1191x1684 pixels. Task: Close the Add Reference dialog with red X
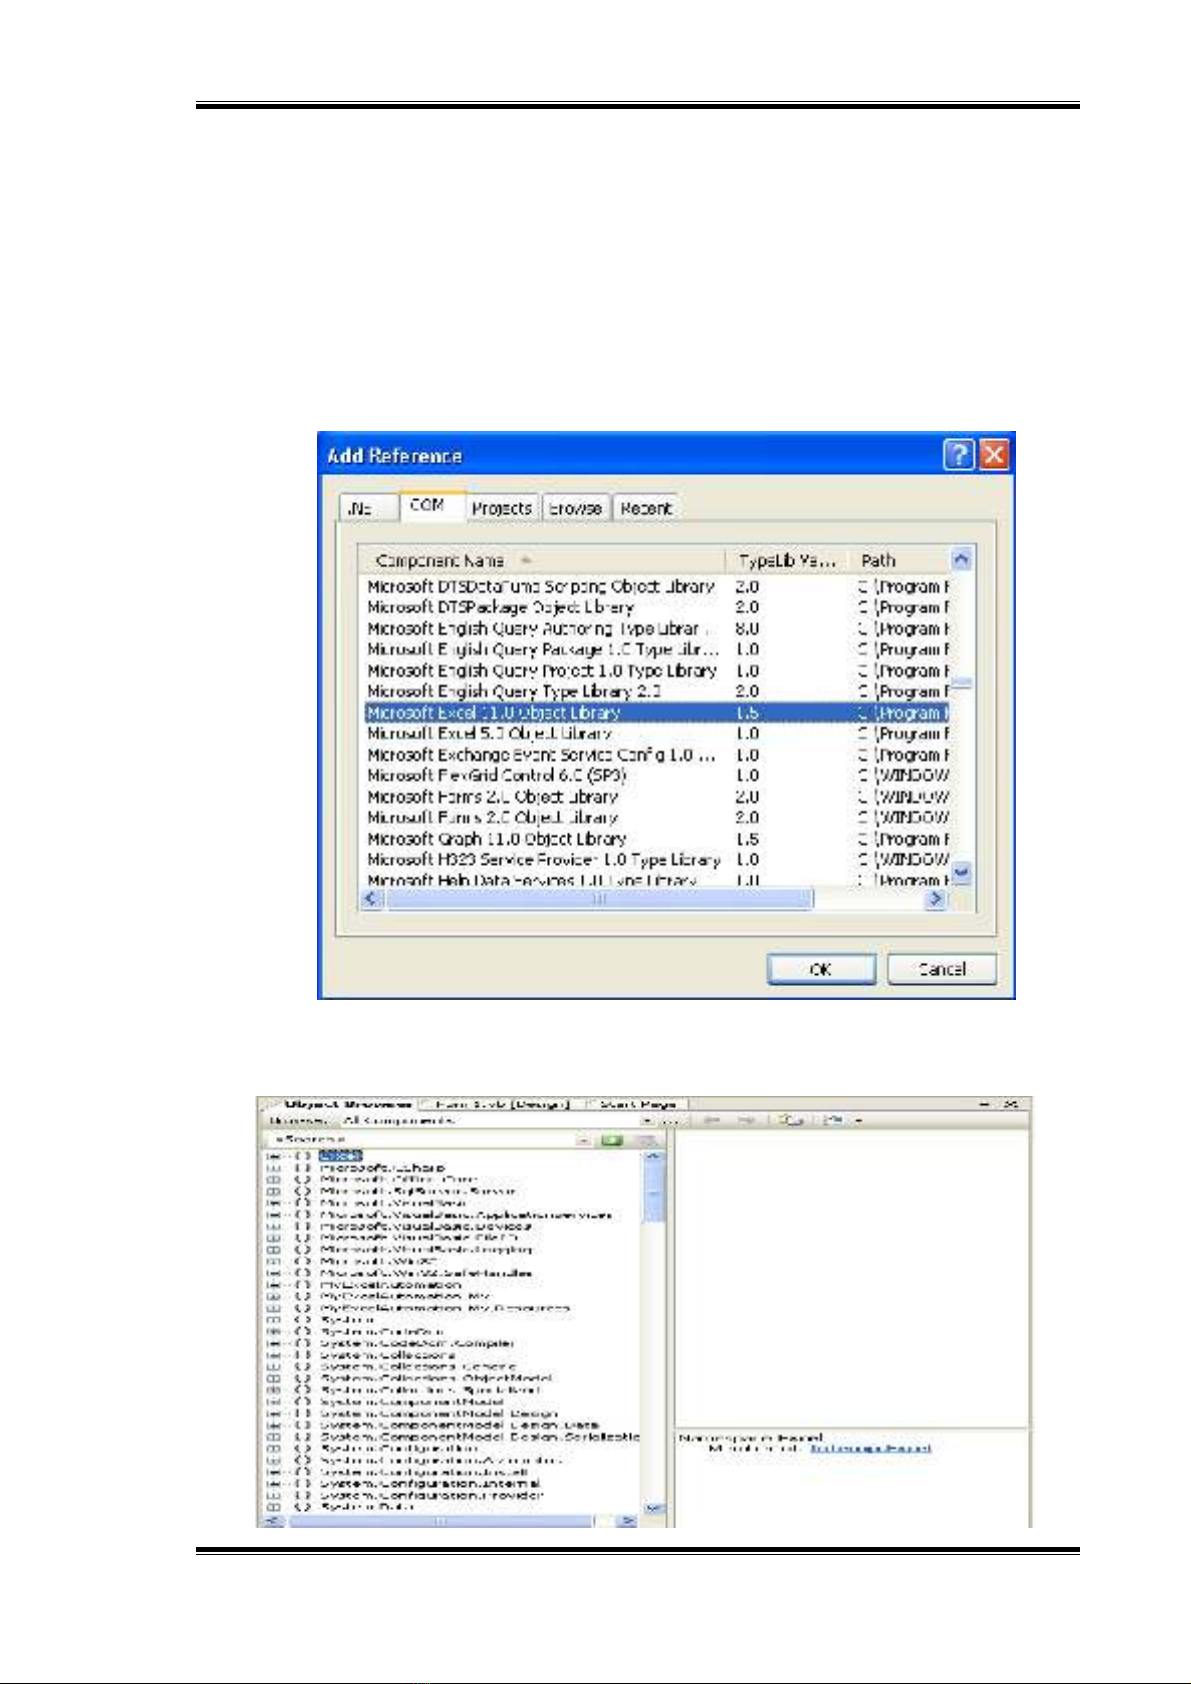[993, 456]
